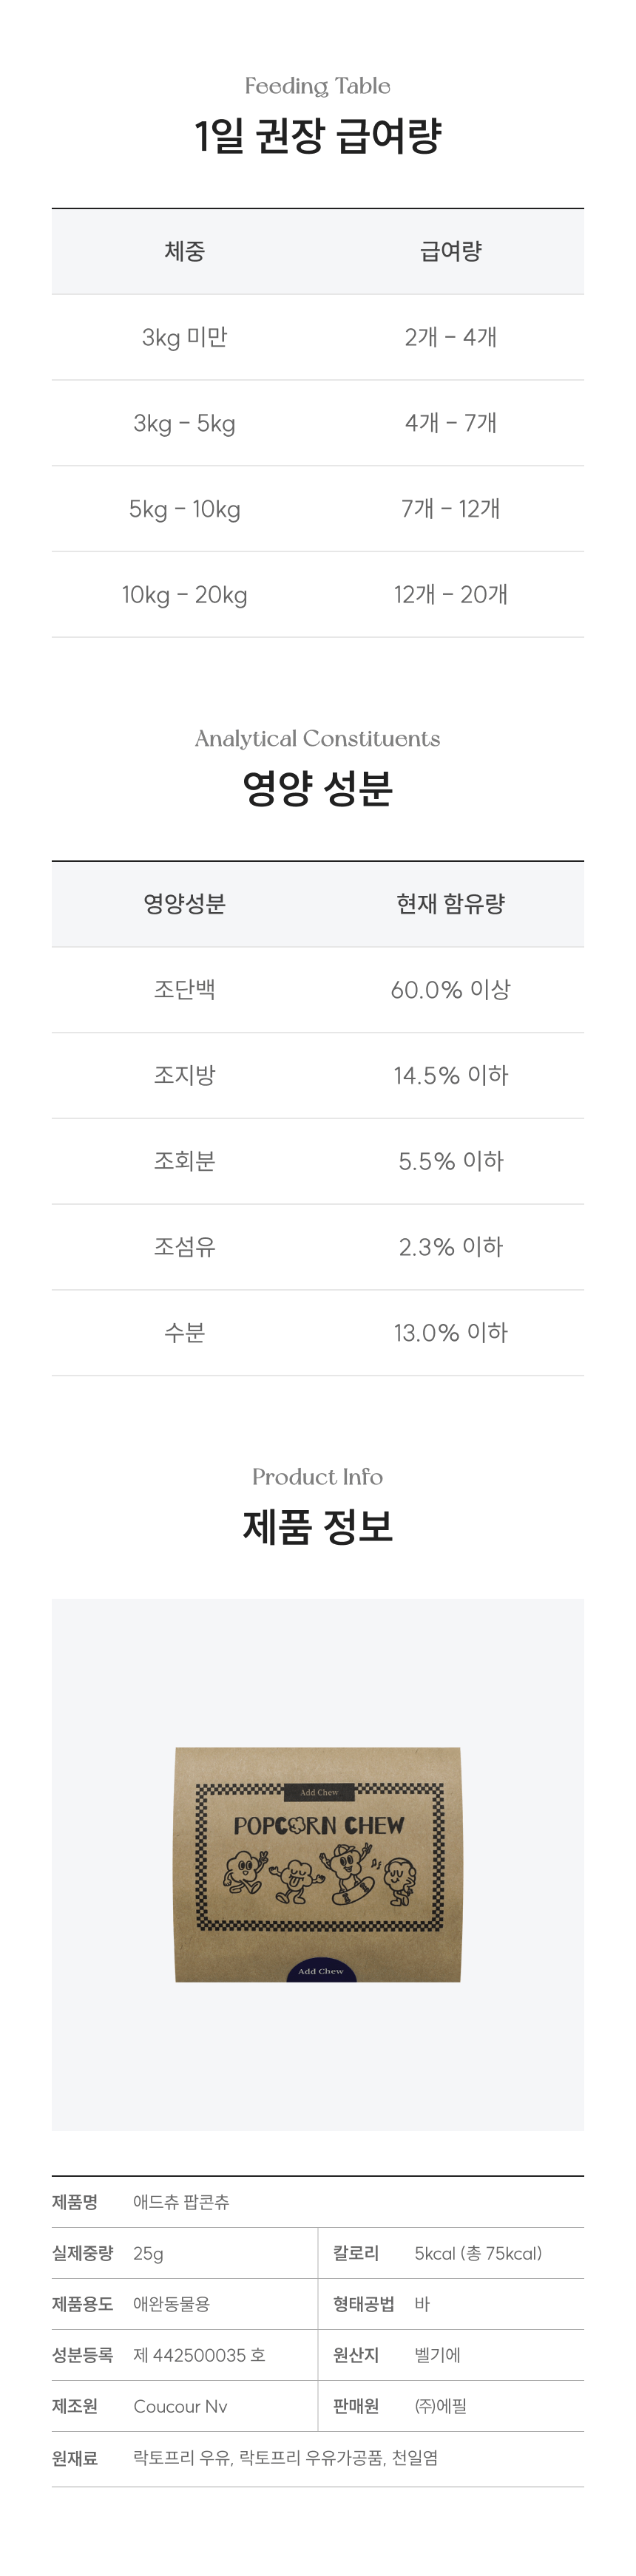Click the '60.0% 이상' value
Screen dimensions: 636x2576
[451, 990]
